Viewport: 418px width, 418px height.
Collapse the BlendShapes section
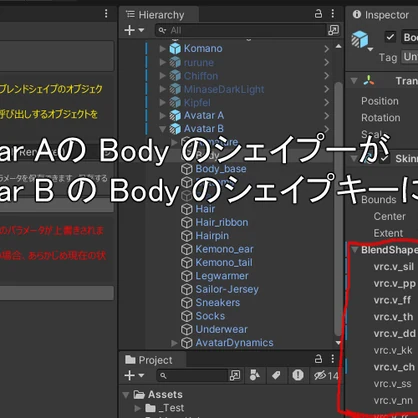(x=355, y=250)
